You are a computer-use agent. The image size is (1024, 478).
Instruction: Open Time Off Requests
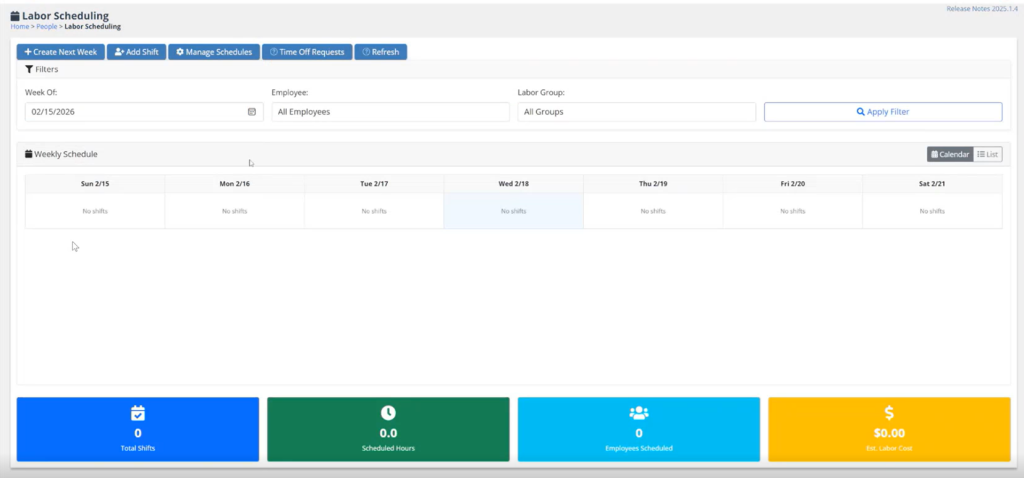click(x=307, y=51)
